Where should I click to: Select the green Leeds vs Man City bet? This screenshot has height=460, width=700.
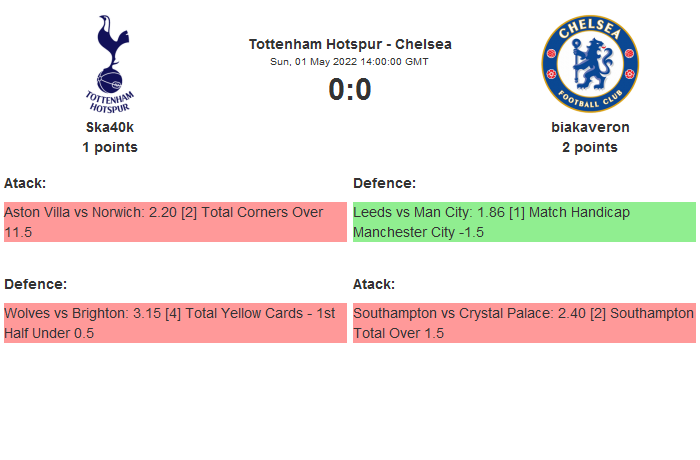(x=524, y=222)
